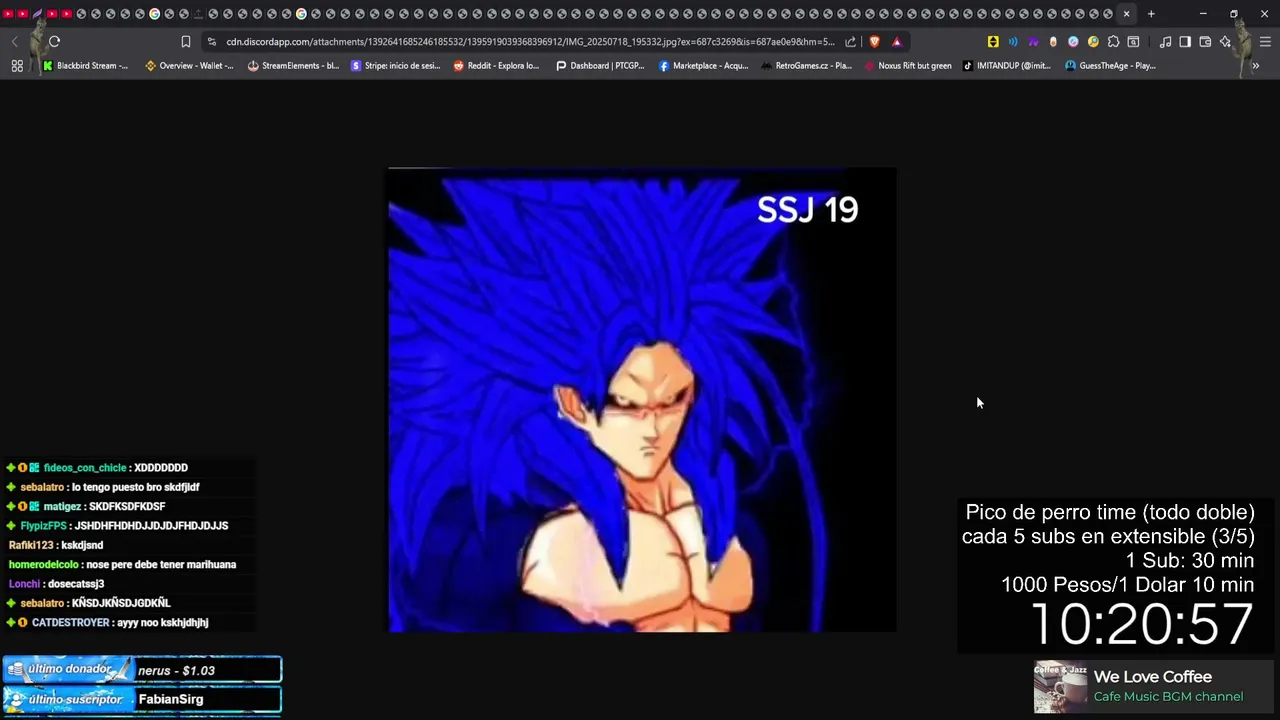The image size is (1280, 720).
Task: Open StreamElements bookmark
Action: coord(293,66)
